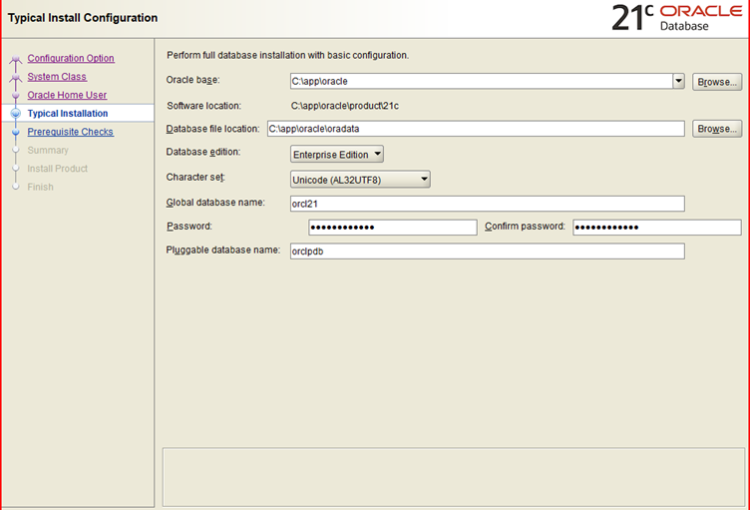Open the Character set Unicode dropdown
The width and height of the screenshot is (750, 510).
[360, 179]
